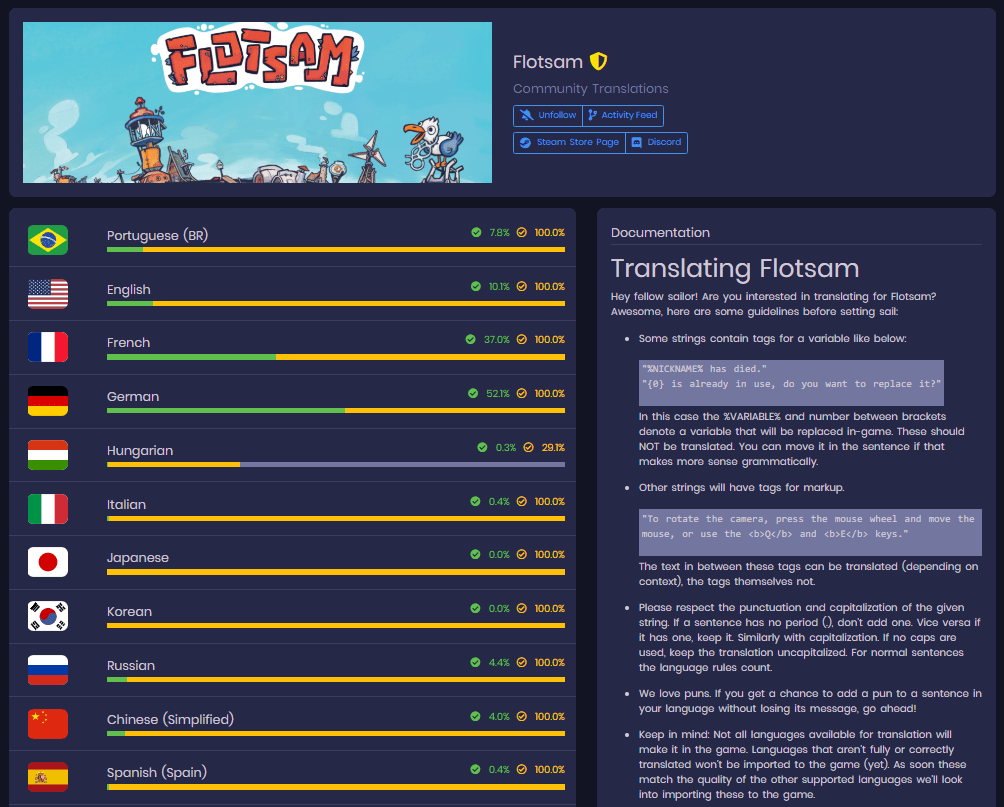Open the Discord link
1004x807 pixels.
[x=656, y=142]
